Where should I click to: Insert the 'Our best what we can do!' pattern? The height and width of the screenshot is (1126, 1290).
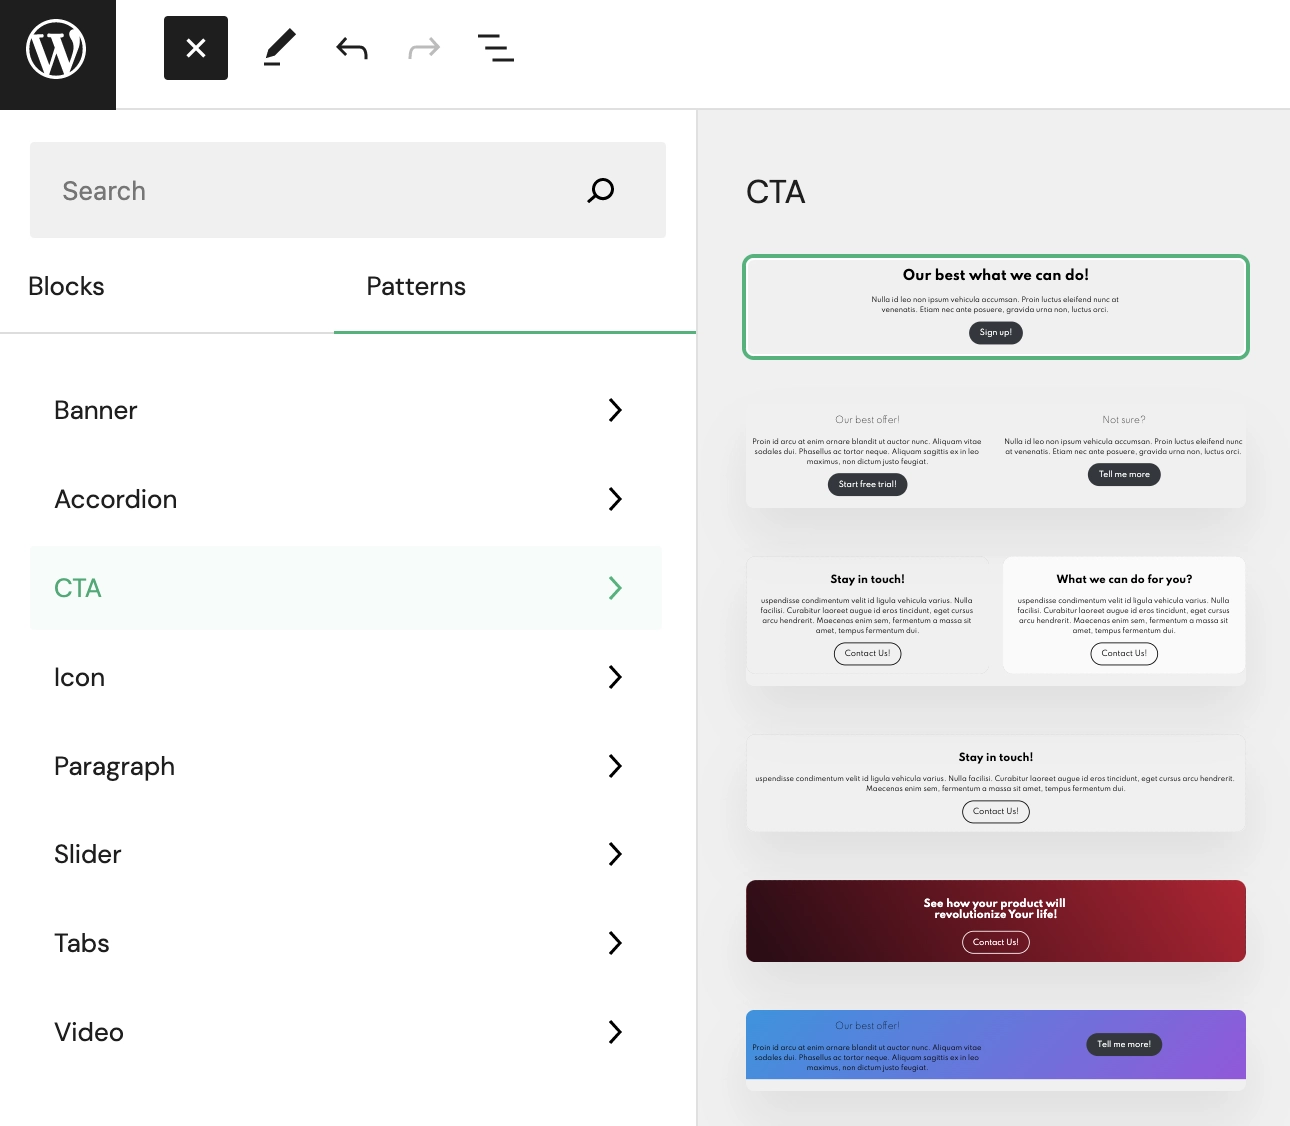(x=996, y=307)
